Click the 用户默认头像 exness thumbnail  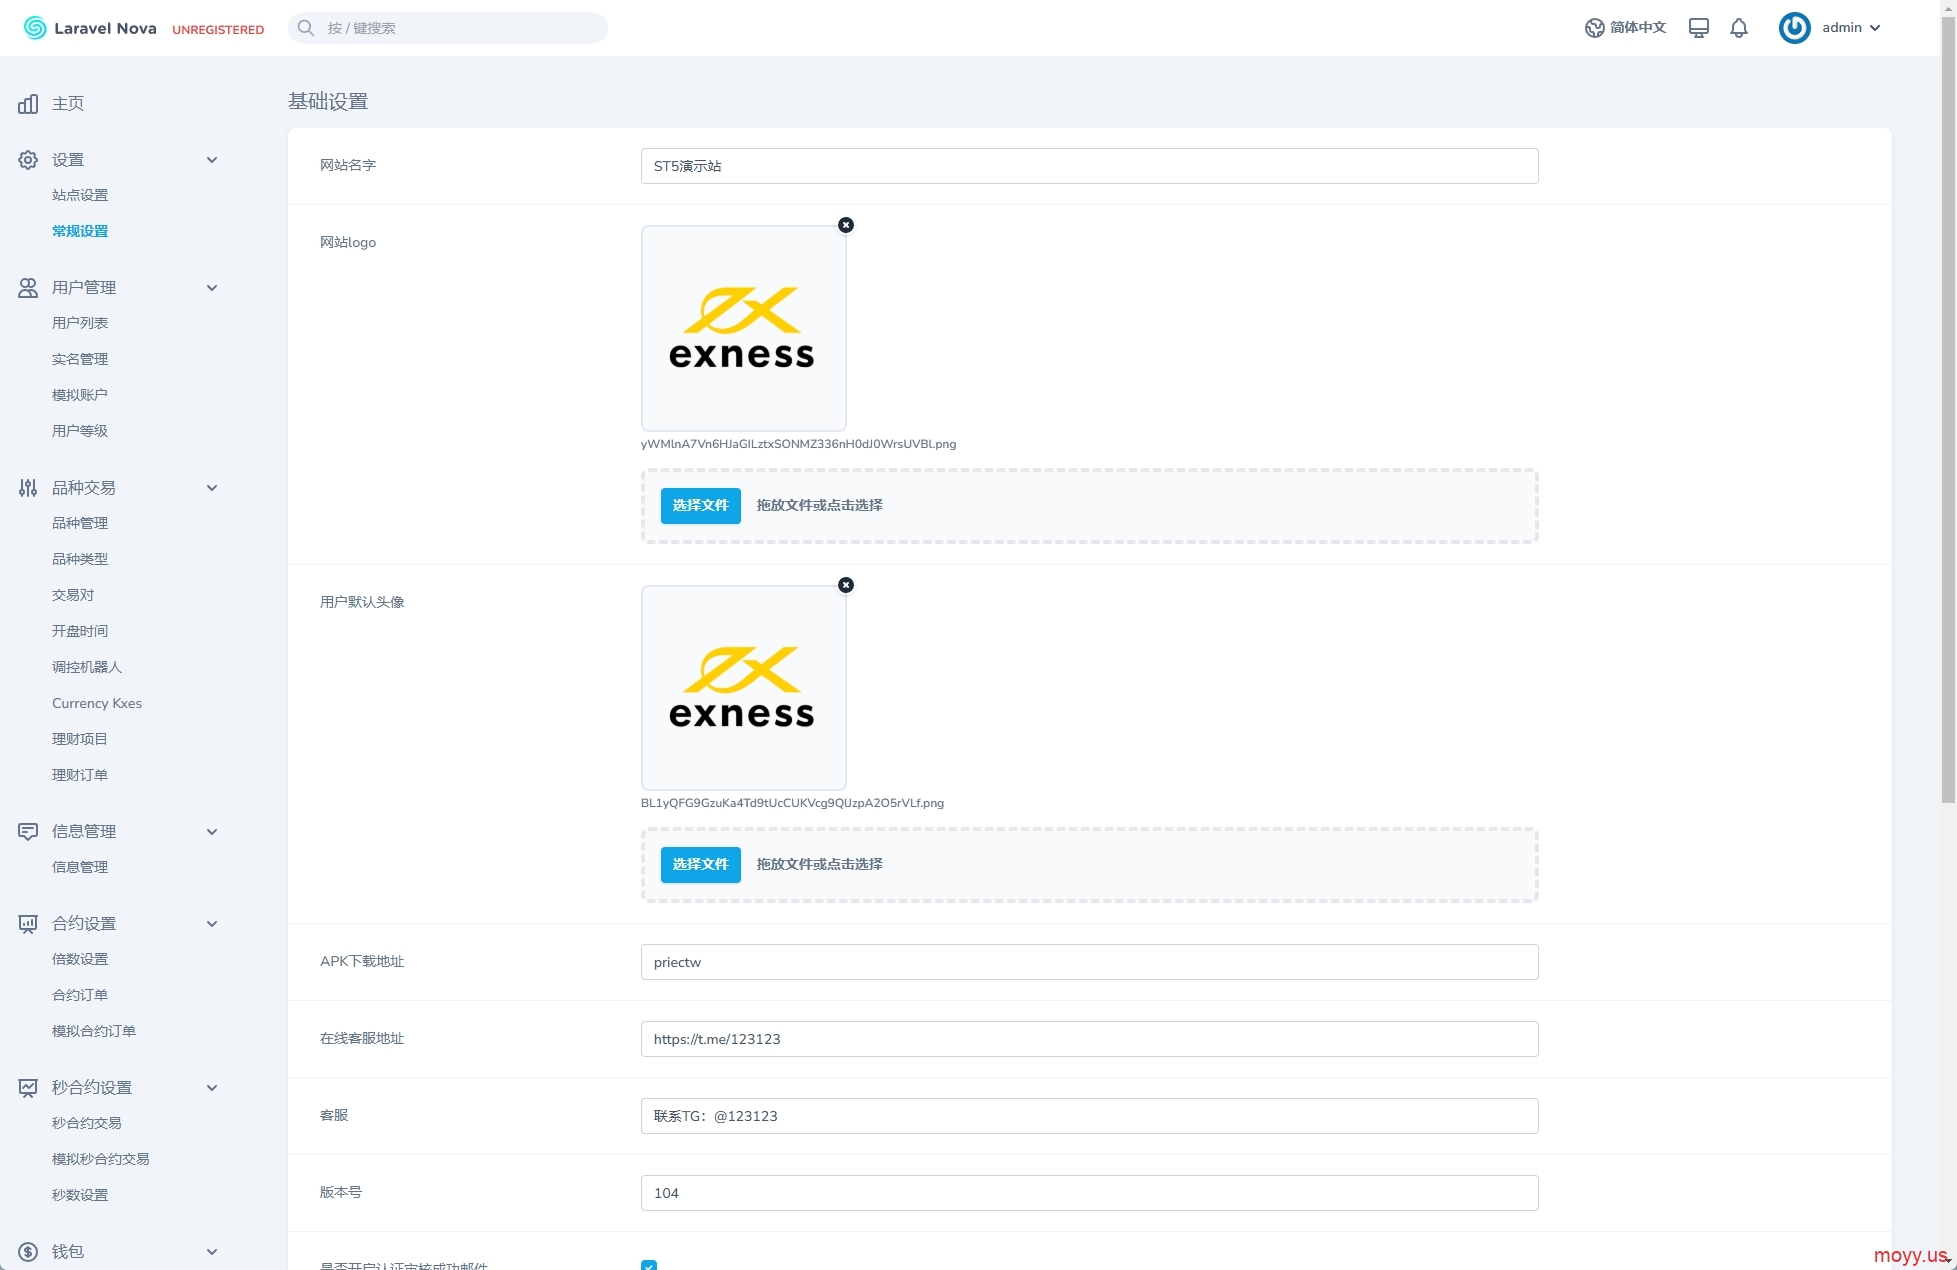pos(743,688)
